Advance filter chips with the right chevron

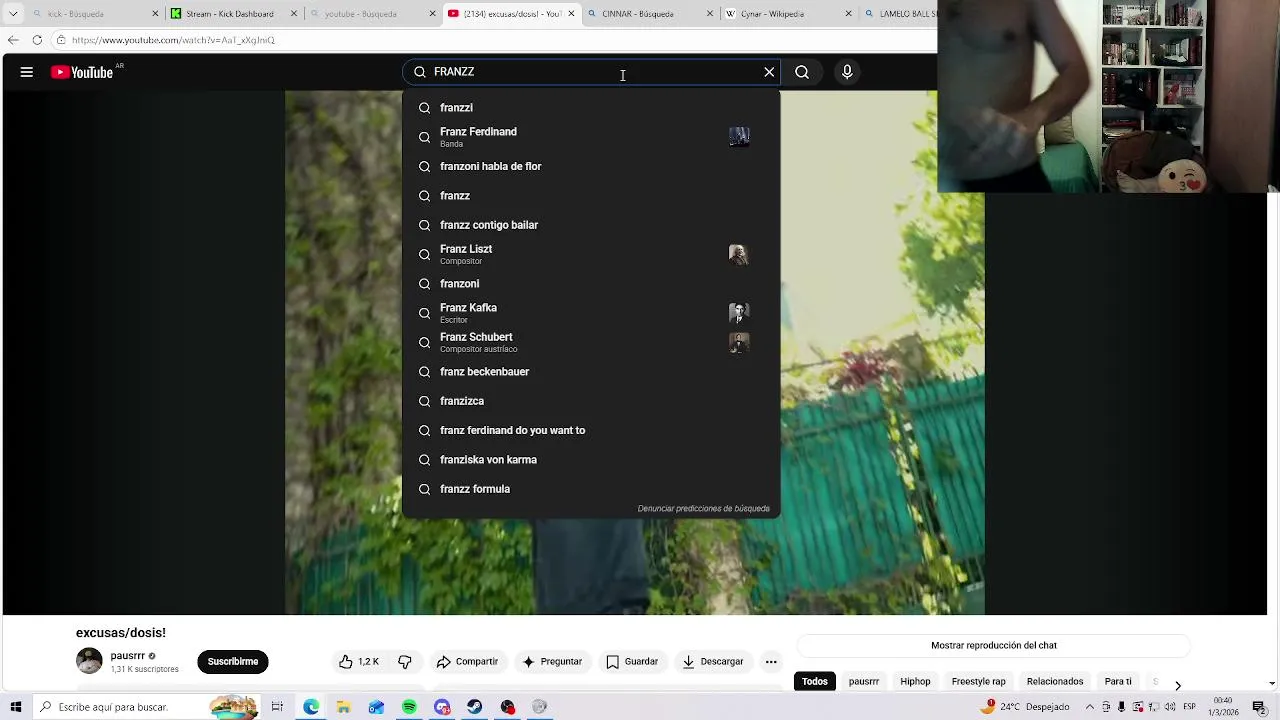[1177, 685]
